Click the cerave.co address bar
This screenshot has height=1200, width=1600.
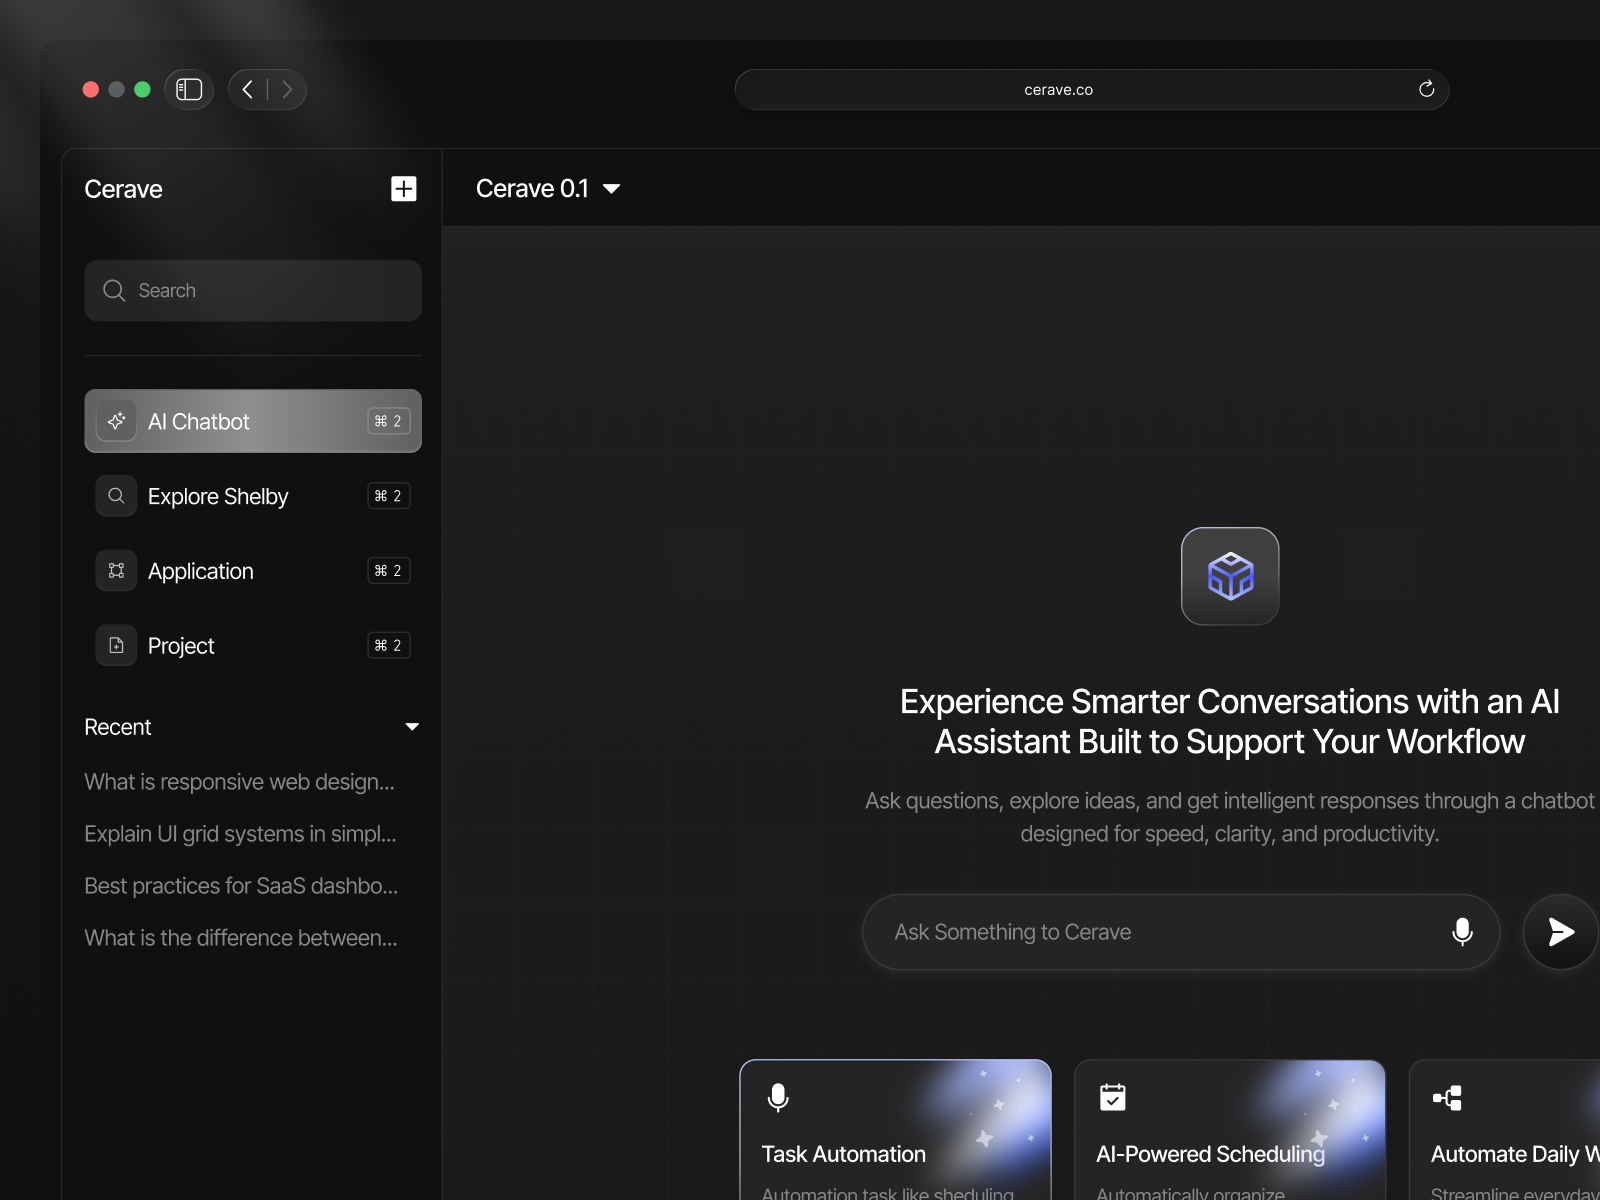(1091, 90)
